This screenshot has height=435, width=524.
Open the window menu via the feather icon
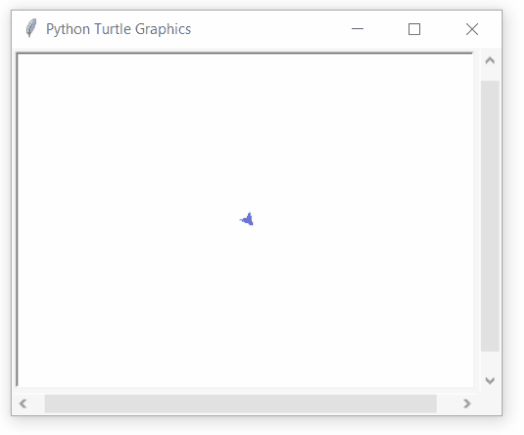31,28
